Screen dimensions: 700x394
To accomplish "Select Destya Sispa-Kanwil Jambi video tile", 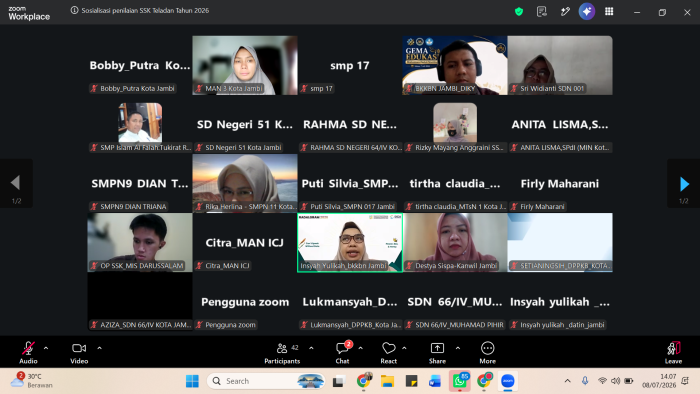I will [x=455, y=242].
